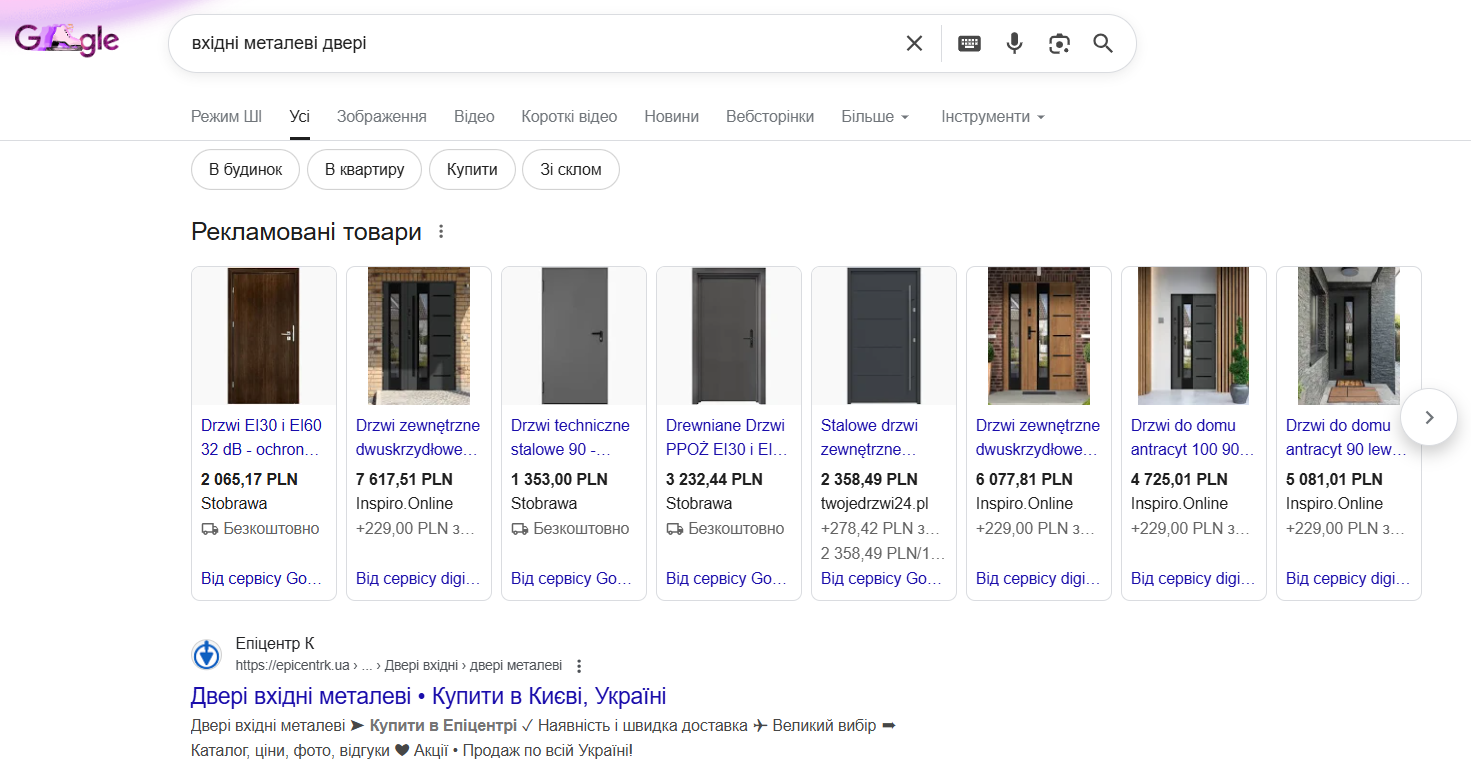The width and height of the screenshot is (1471, 783).
Task: Apply the В квартиру filter chip
Action: tap(364, 170)
